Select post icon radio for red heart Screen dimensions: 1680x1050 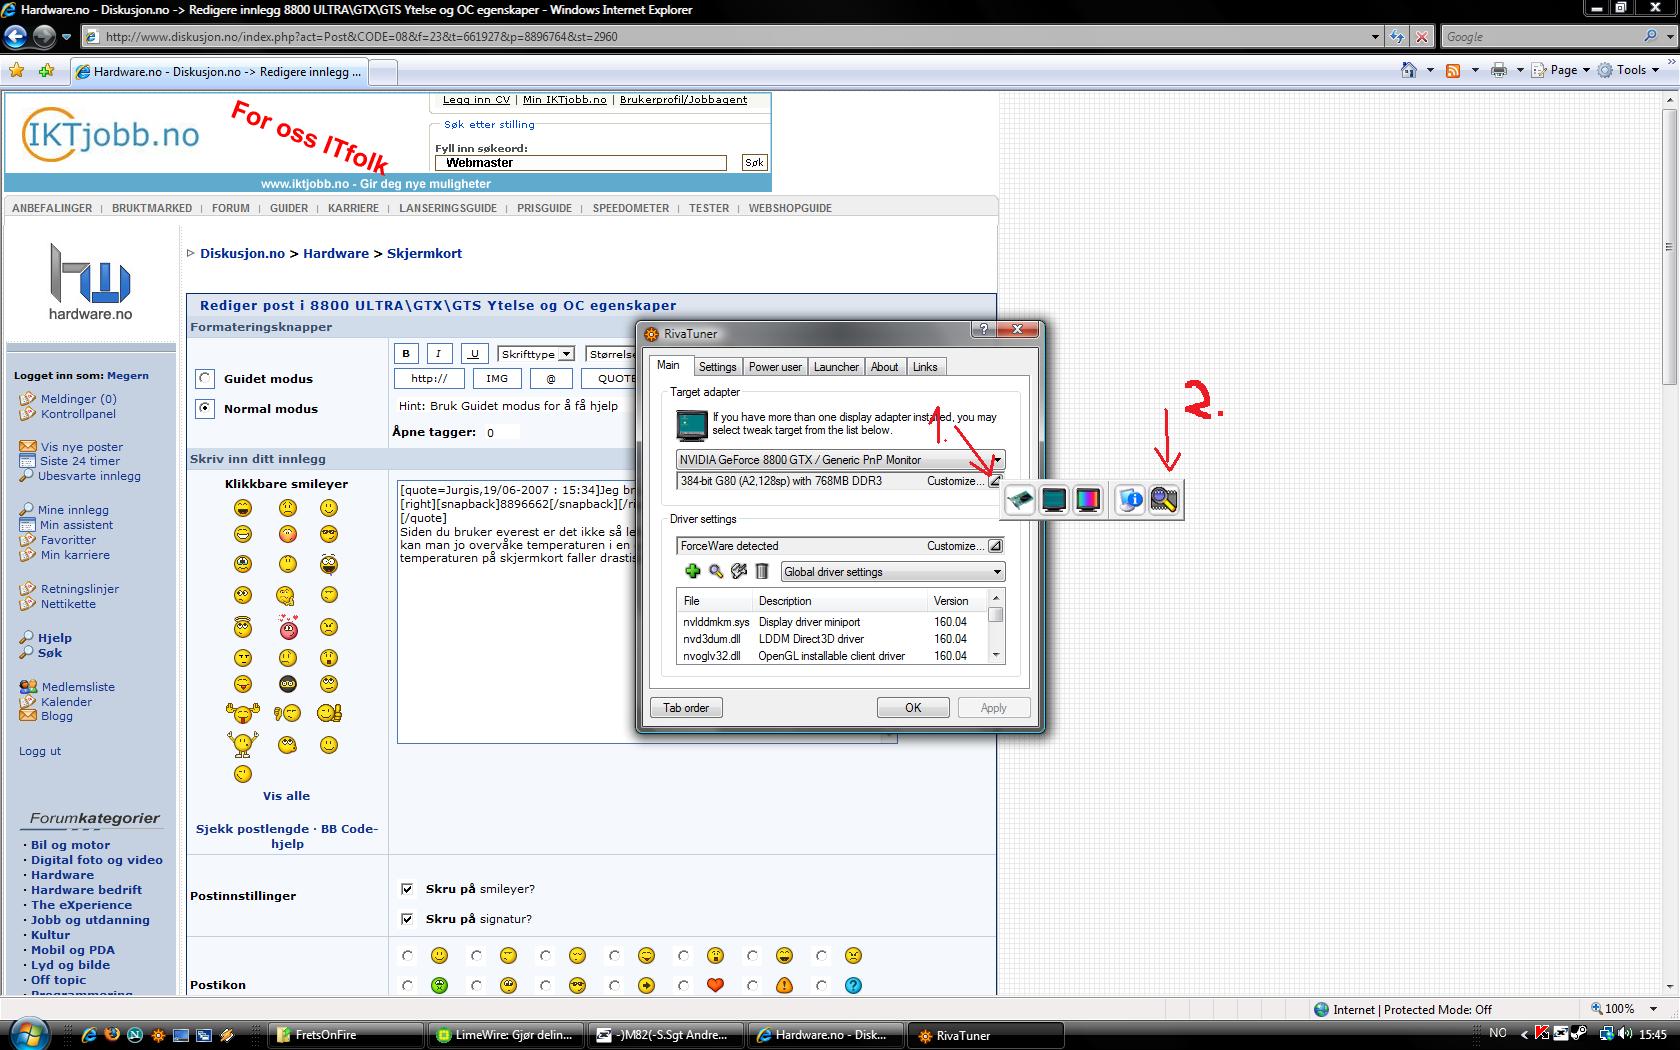tap(684, 985)
